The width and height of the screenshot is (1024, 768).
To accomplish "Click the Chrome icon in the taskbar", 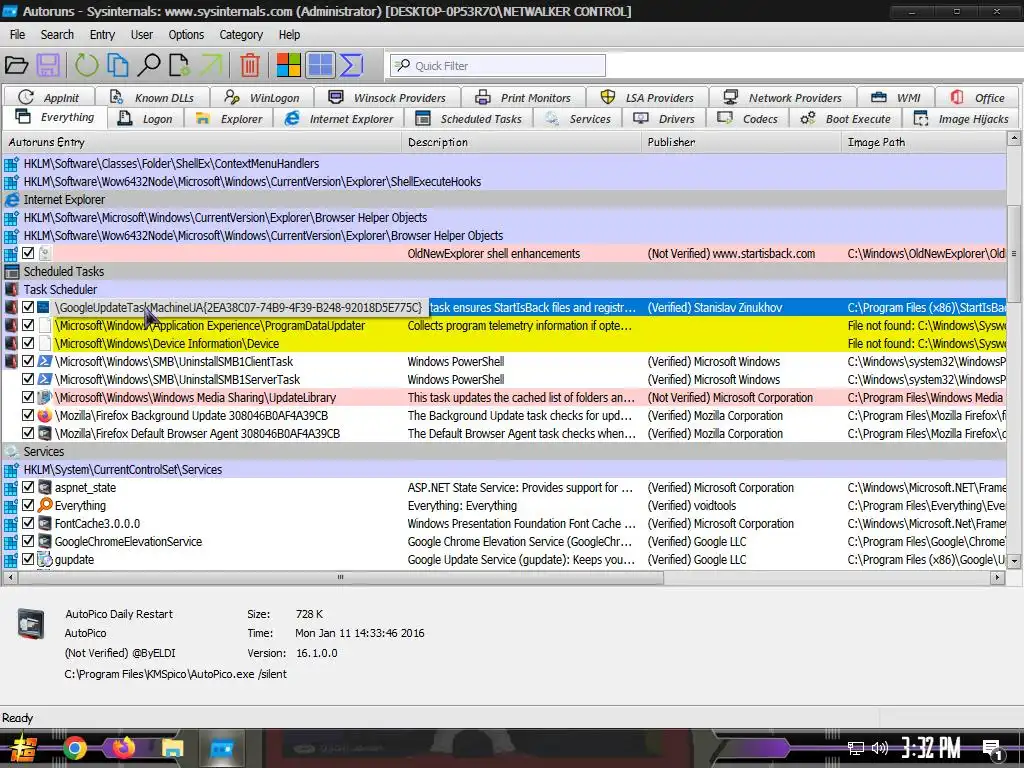I will (75, 748).
